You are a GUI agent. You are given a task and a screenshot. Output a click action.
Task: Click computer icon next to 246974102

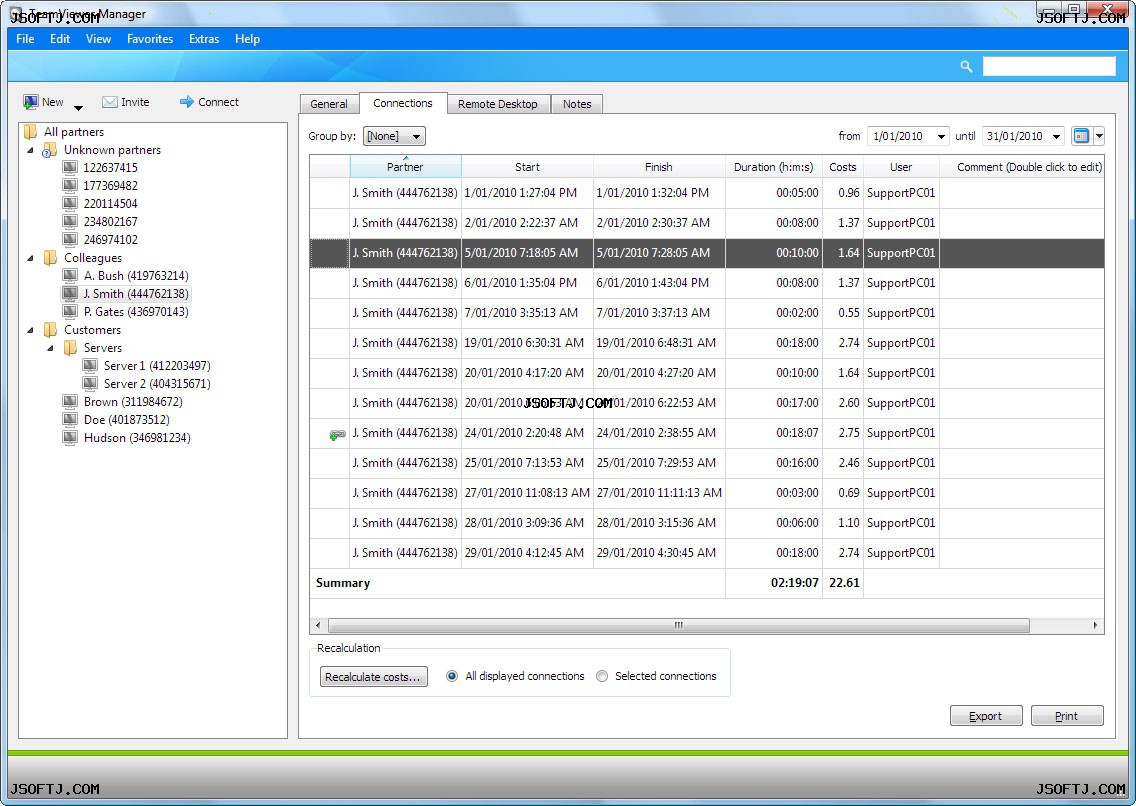point(70,240)
